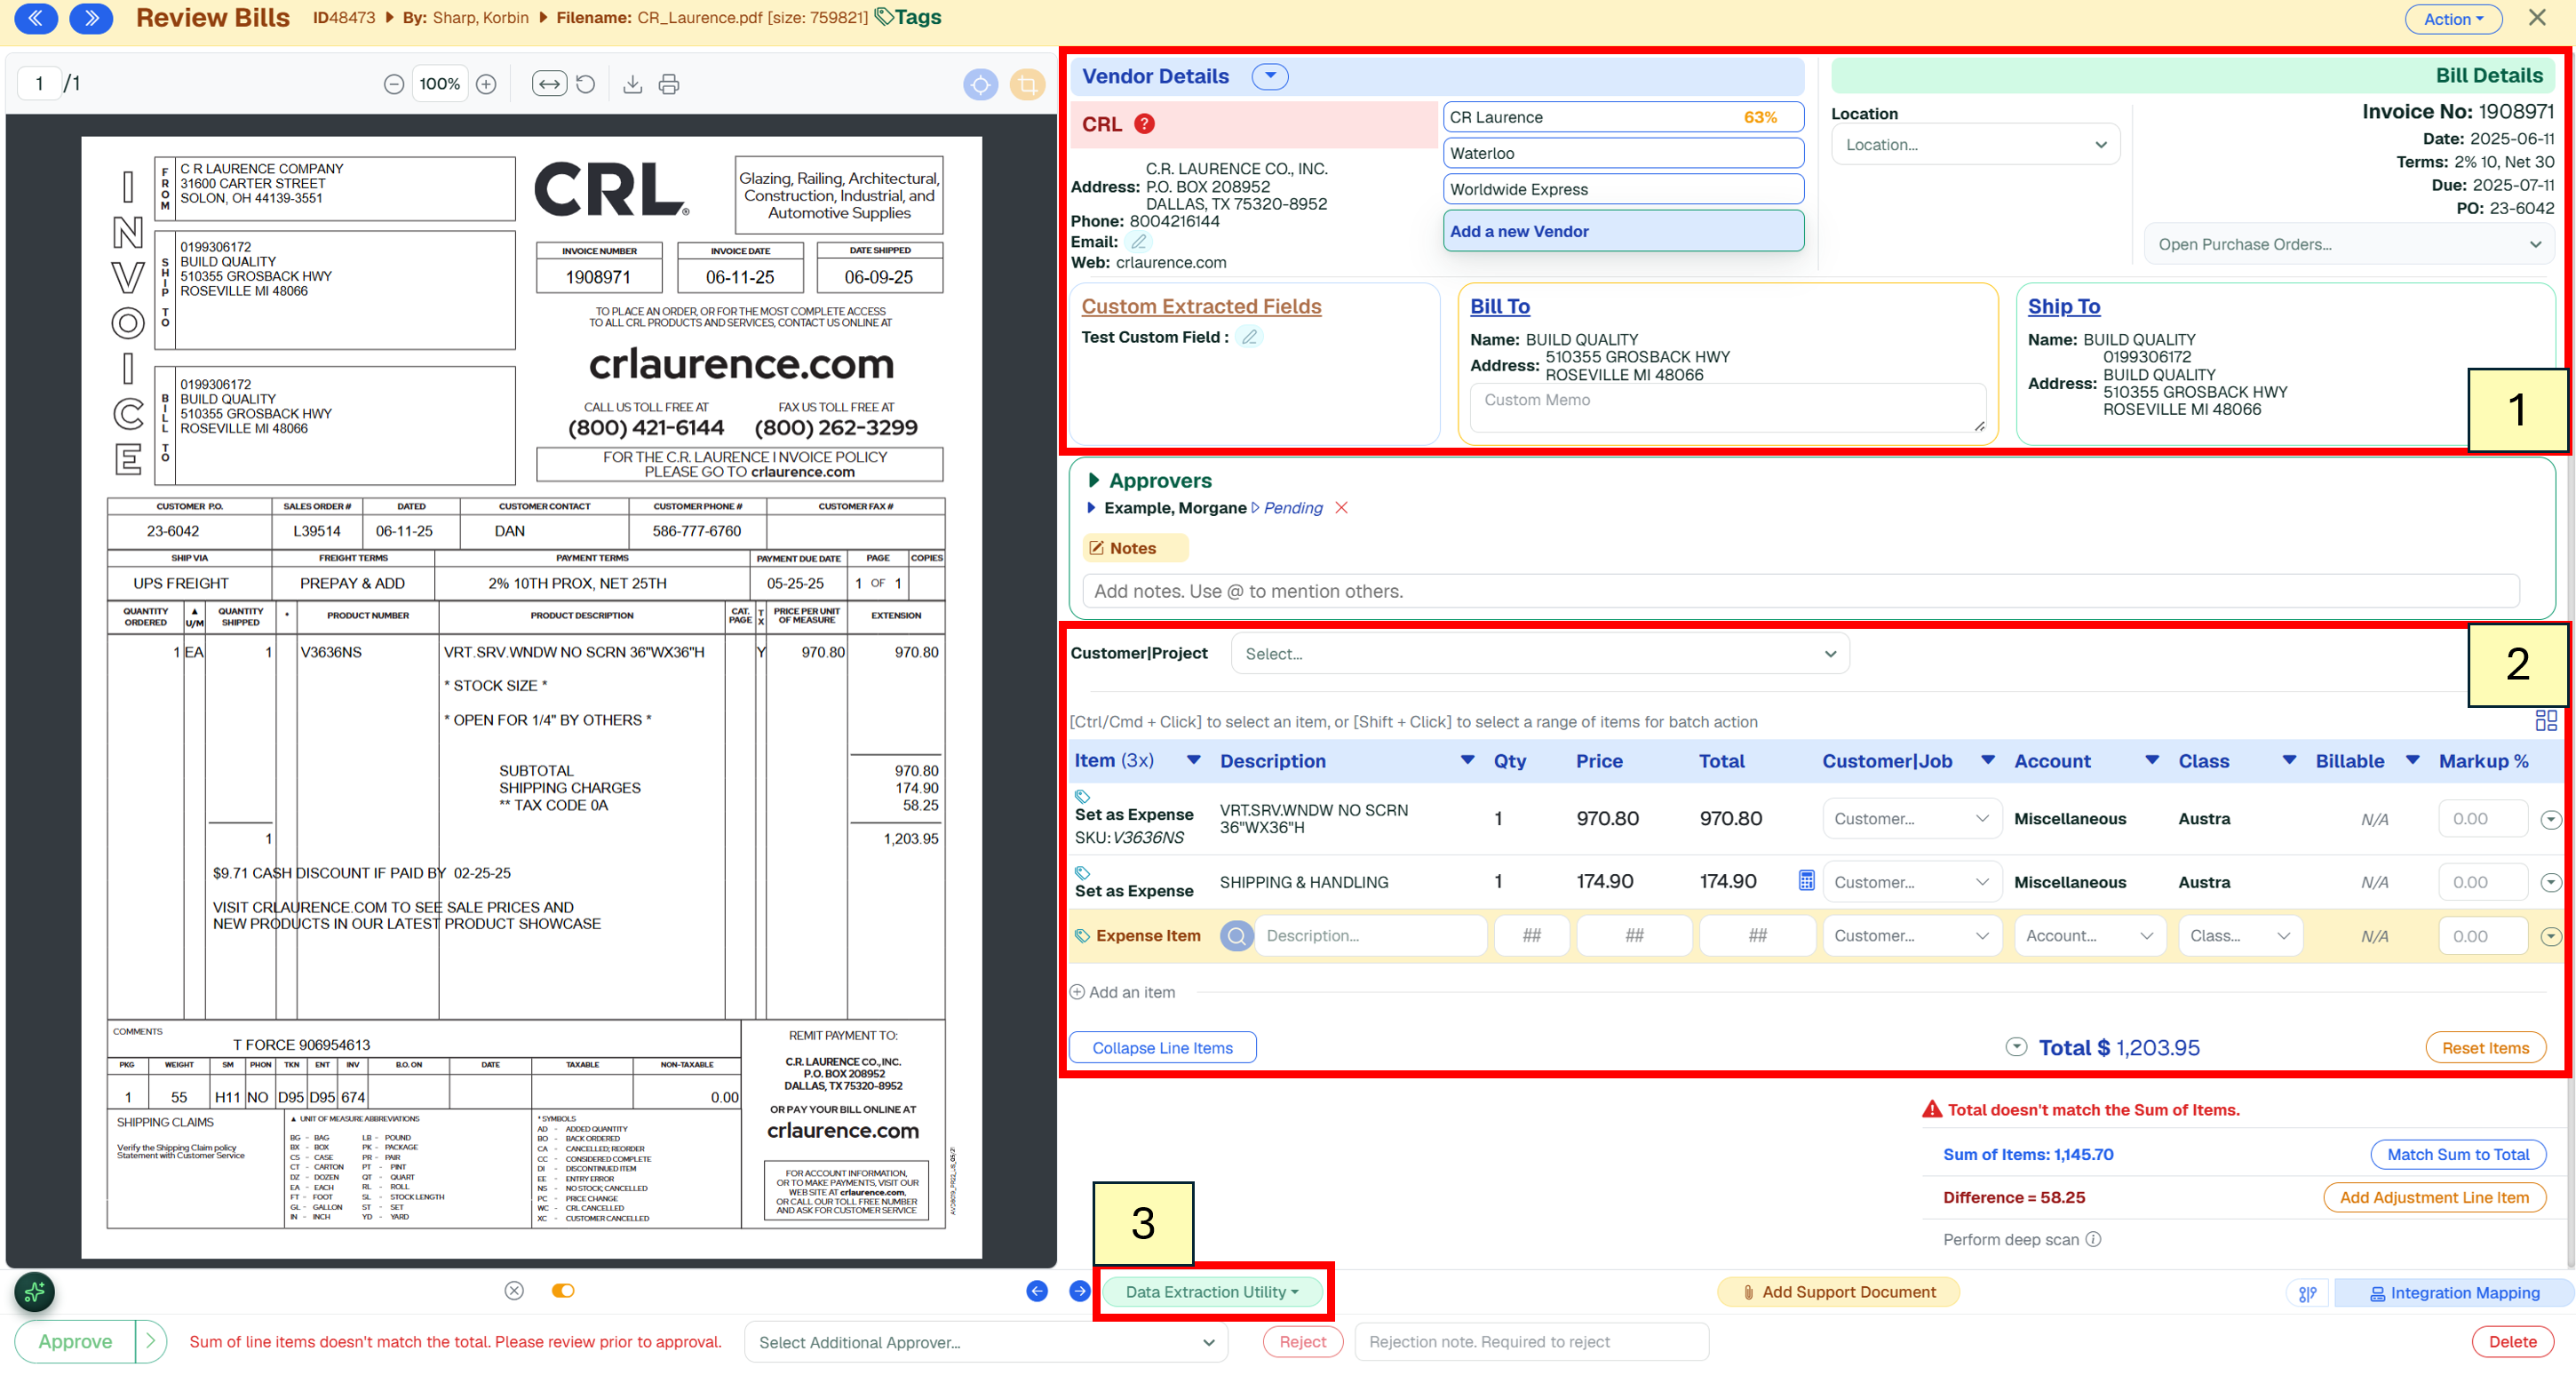Select CR Laurence vendor suggestion

tap(1623, 117)
